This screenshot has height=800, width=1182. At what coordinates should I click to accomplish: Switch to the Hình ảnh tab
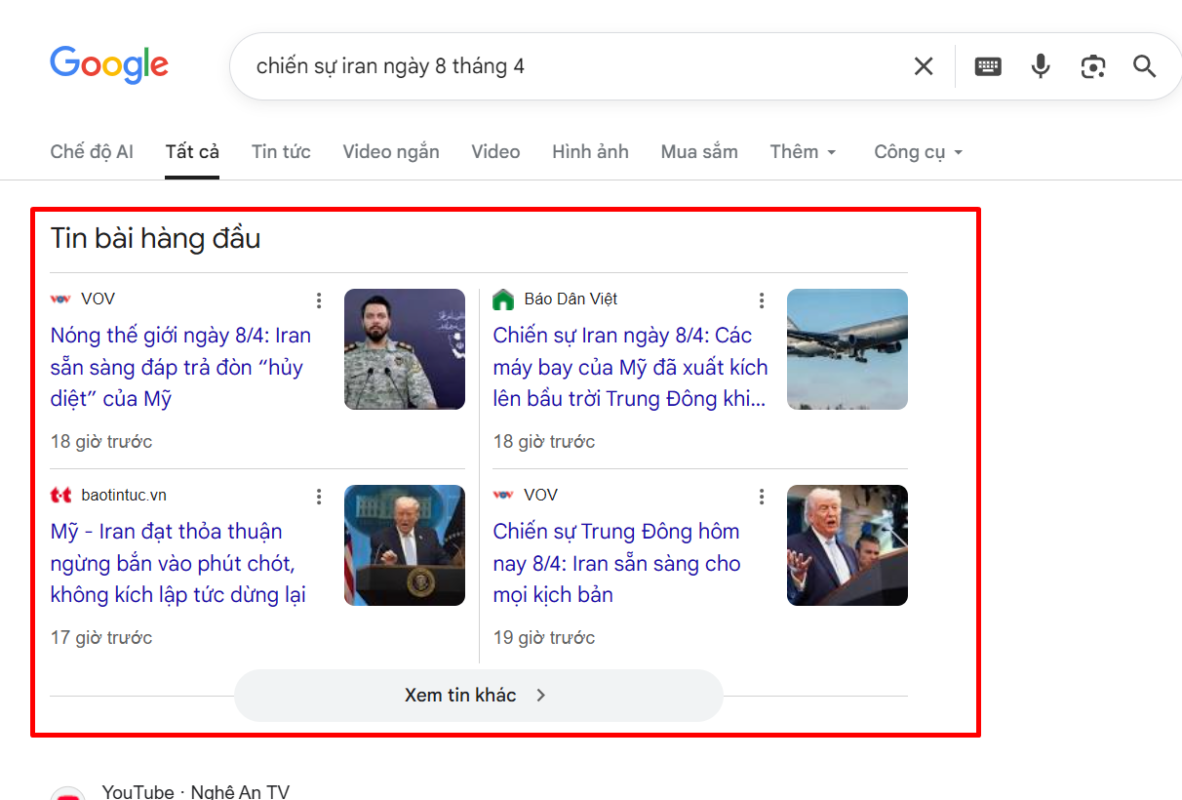coord(590,152)
